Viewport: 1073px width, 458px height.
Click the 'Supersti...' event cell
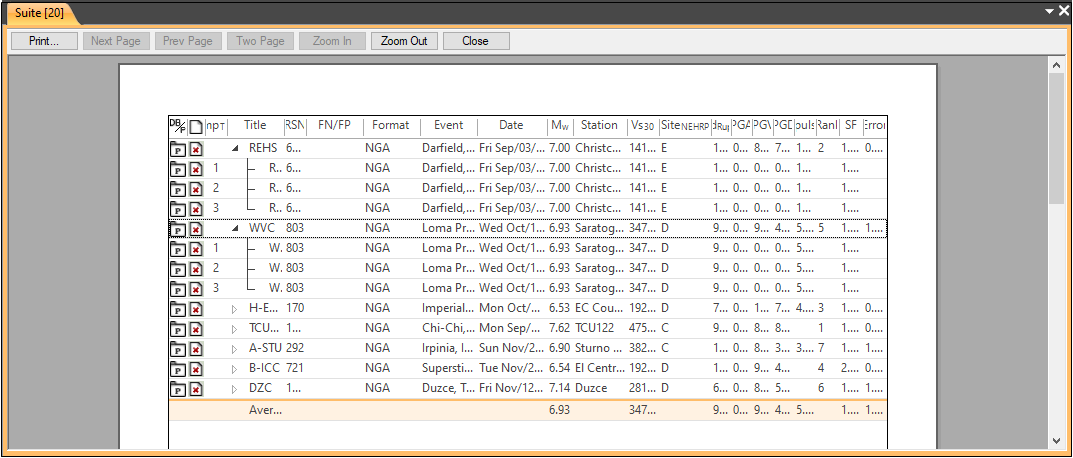coord(448,368)
